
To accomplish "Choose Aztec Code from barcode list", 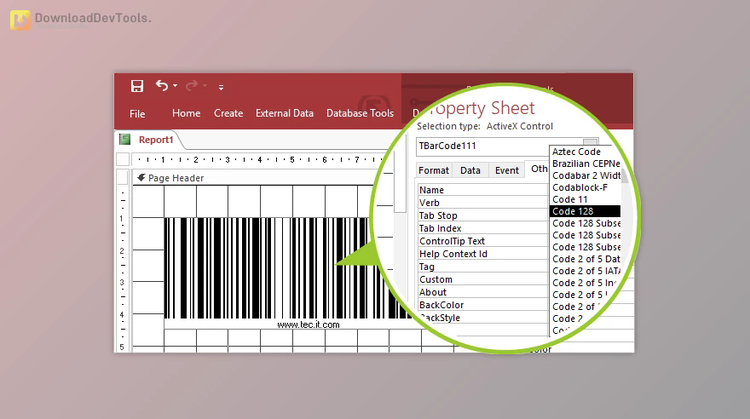I will tap(585, 152).
